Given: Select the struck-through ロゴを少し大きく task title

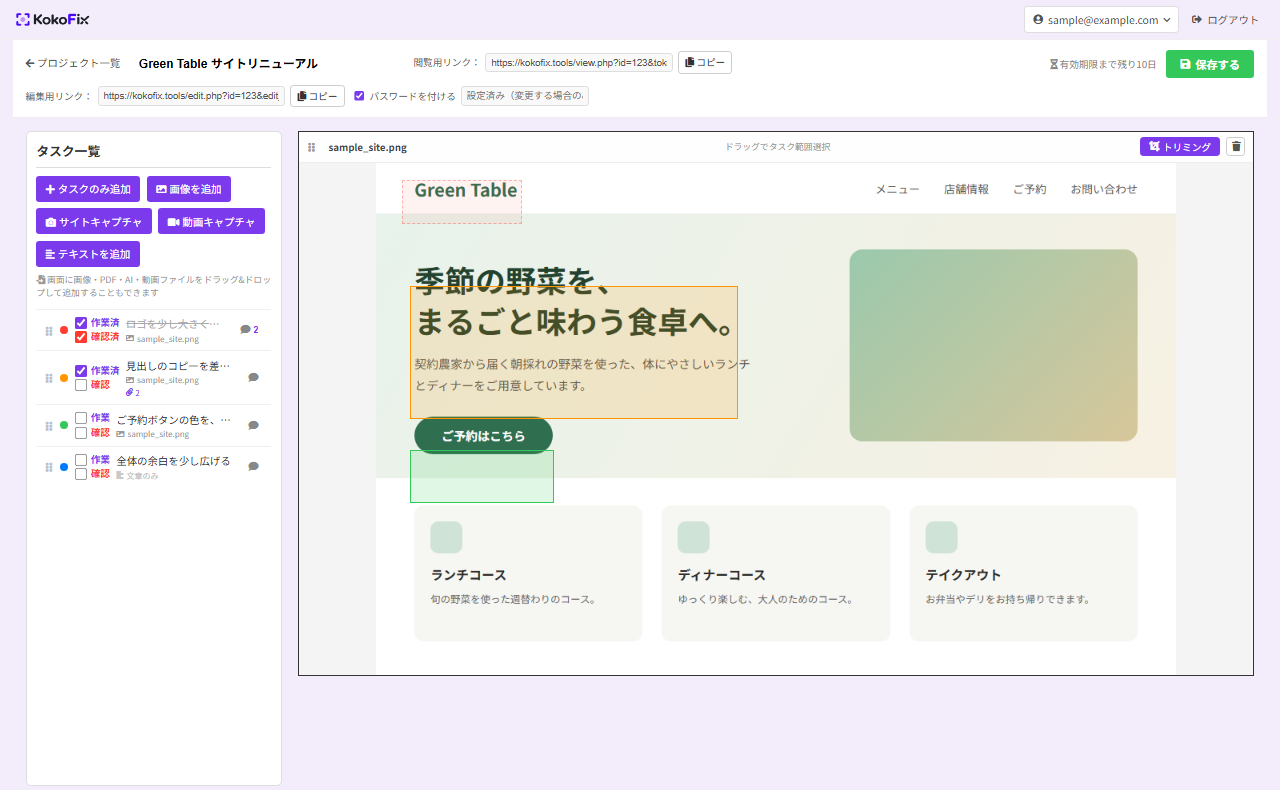Looking at the screenshot, I should [172, 324].
